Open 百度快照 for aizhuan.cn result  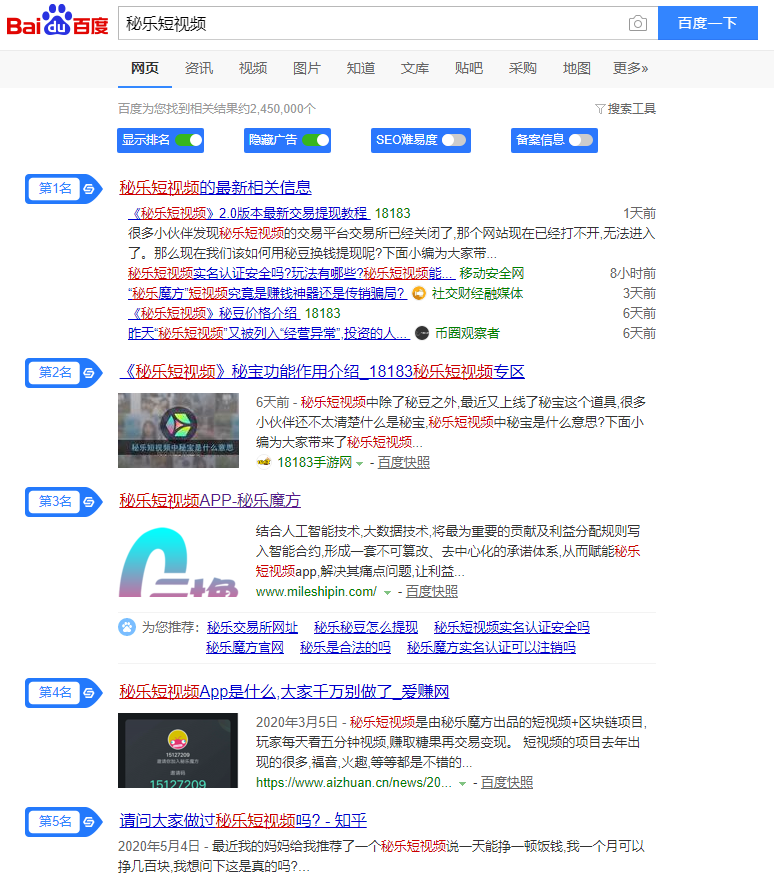507,783
